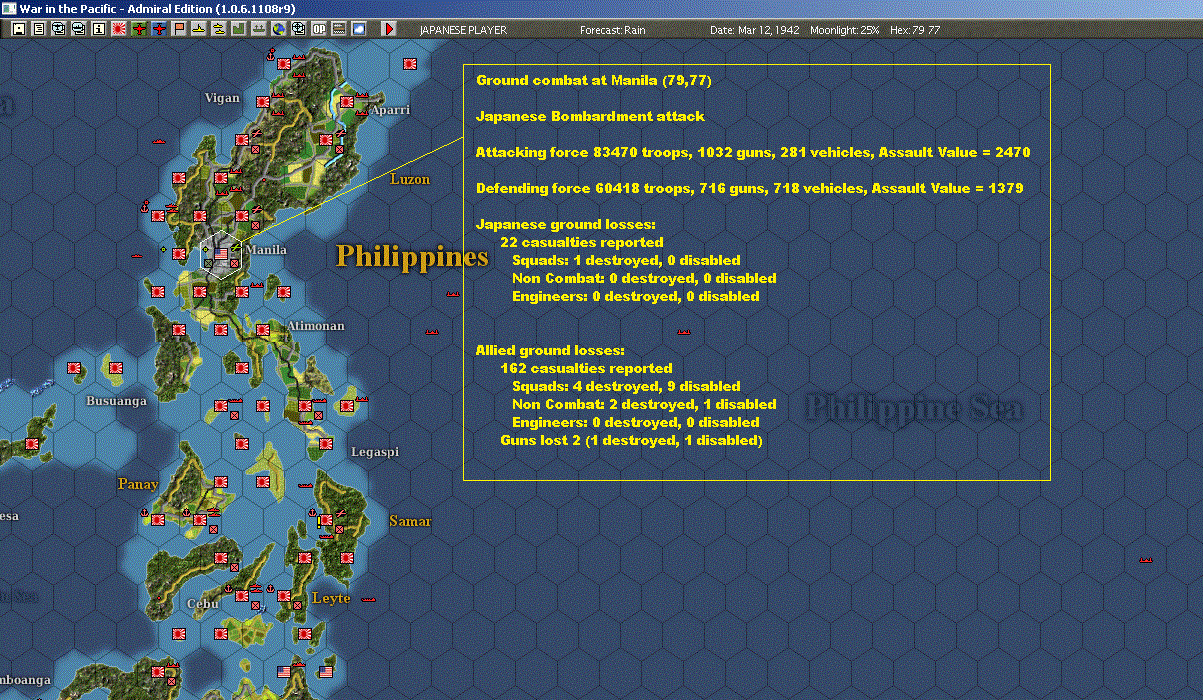Image resolution: width=1203 pixels, height=700 pixels.
Task: Click the red play arrow toolbar icon
Action: pyautogui.click(x=389, y=29)
